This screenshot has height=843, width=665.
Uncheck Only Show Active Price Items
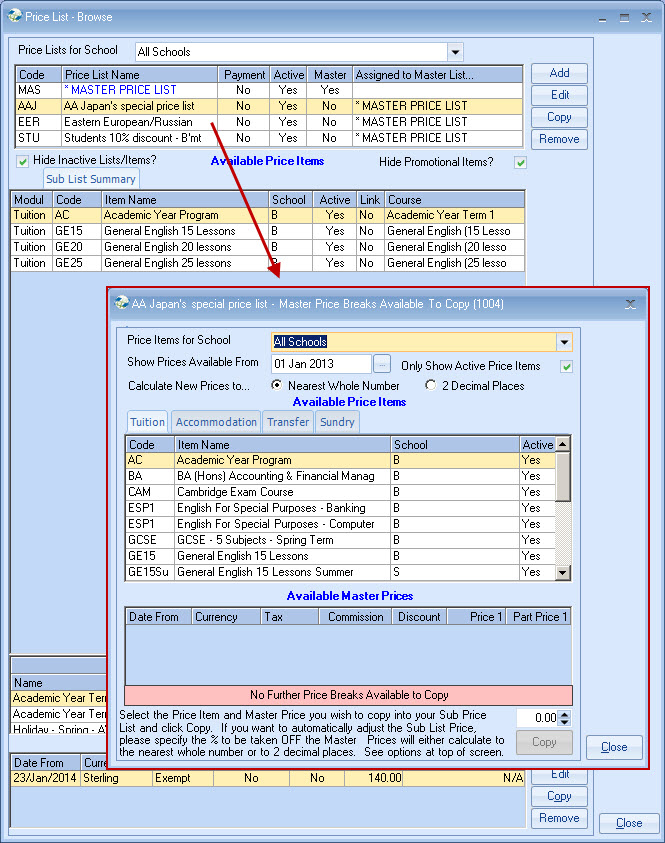566,366
